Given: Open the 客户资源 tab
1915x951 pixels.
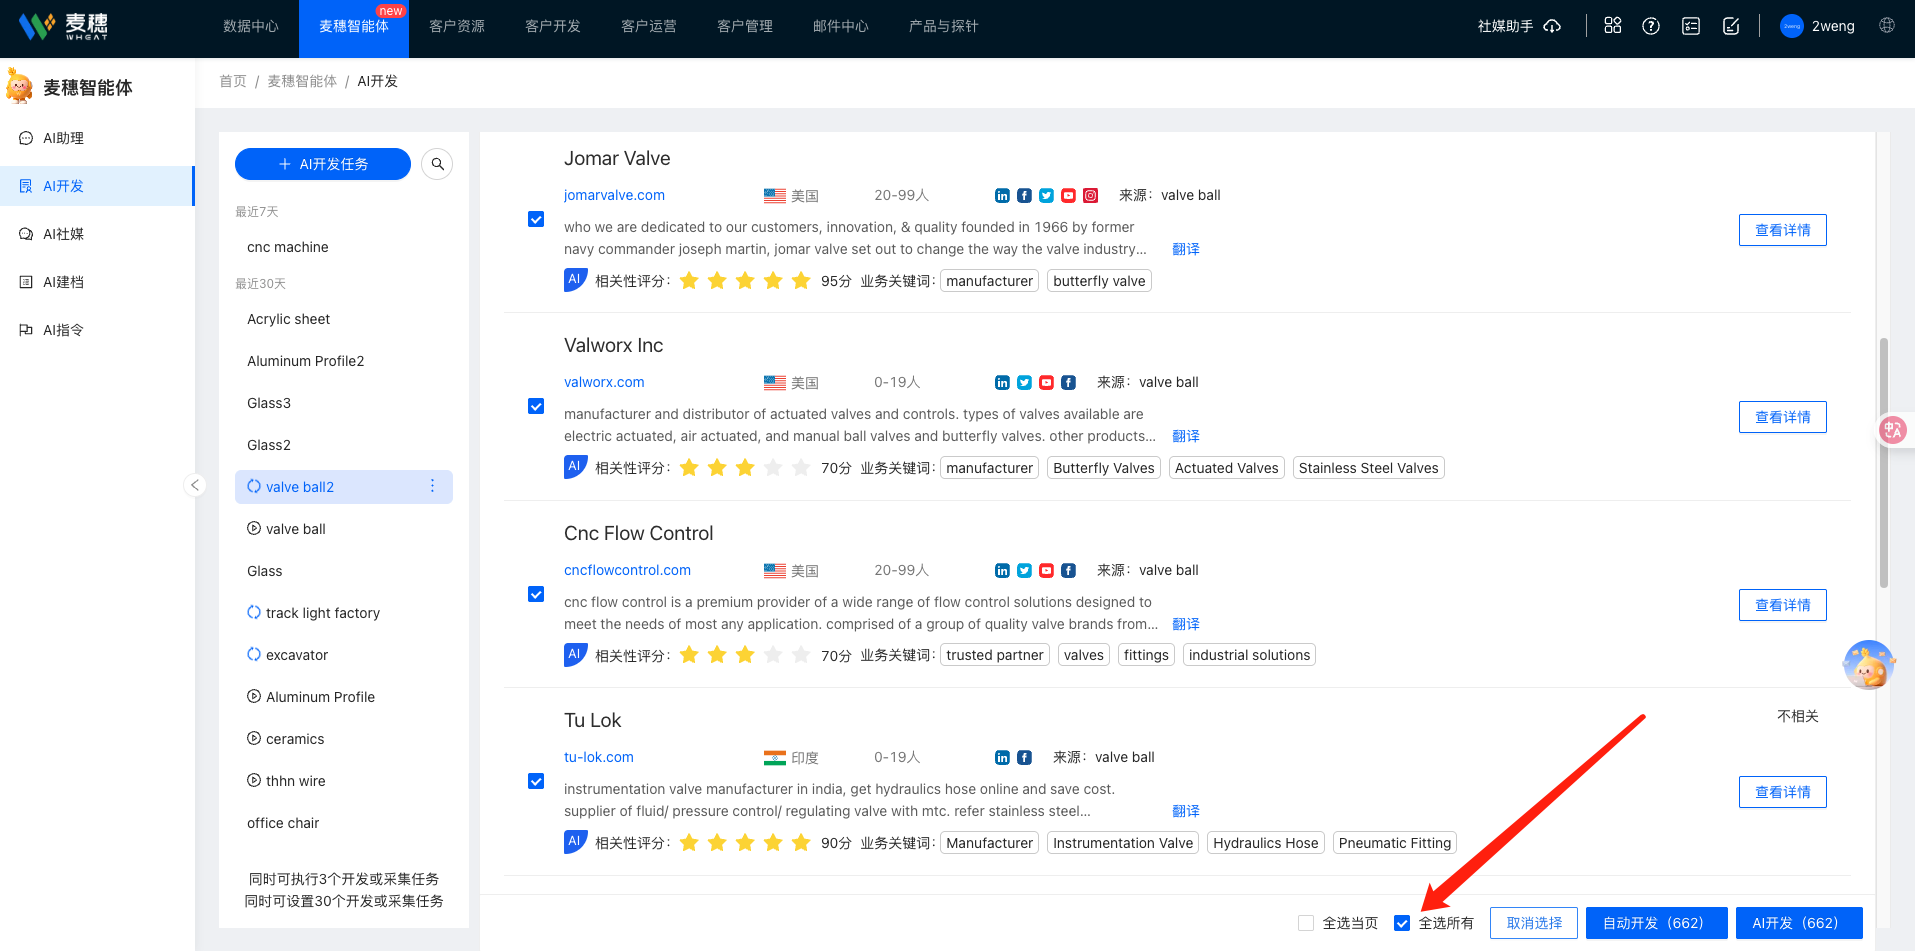Looking at the screenshot, I should [x=457, y=27].
